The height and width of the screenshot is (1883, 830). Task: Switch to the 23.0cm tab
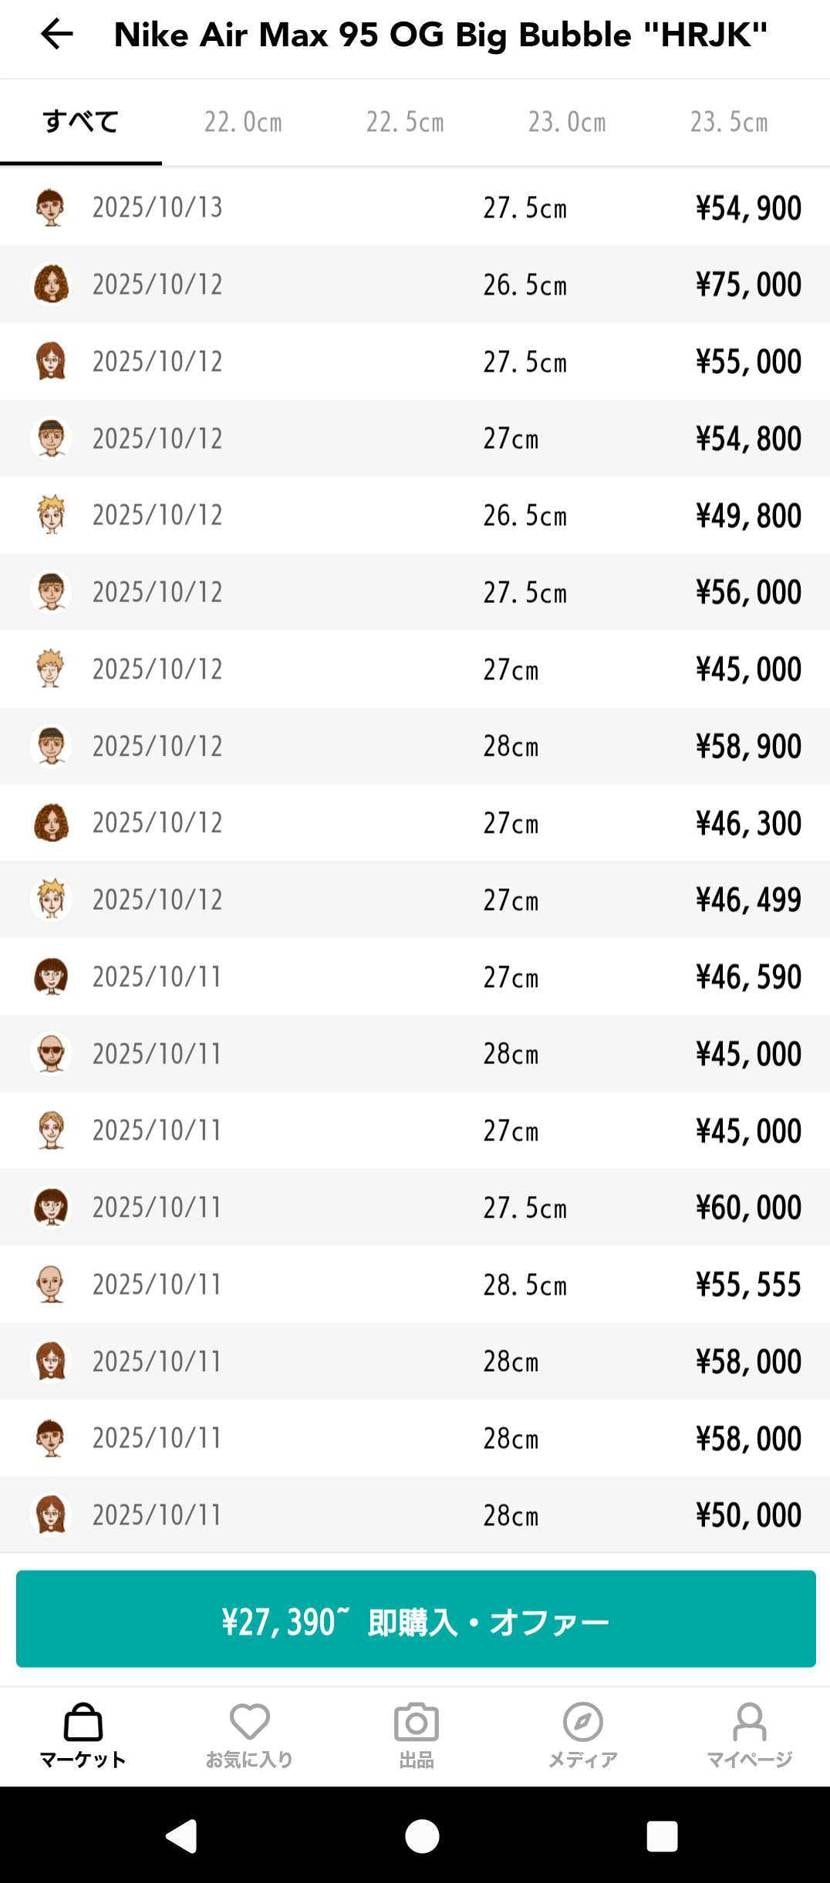point(567,122)
